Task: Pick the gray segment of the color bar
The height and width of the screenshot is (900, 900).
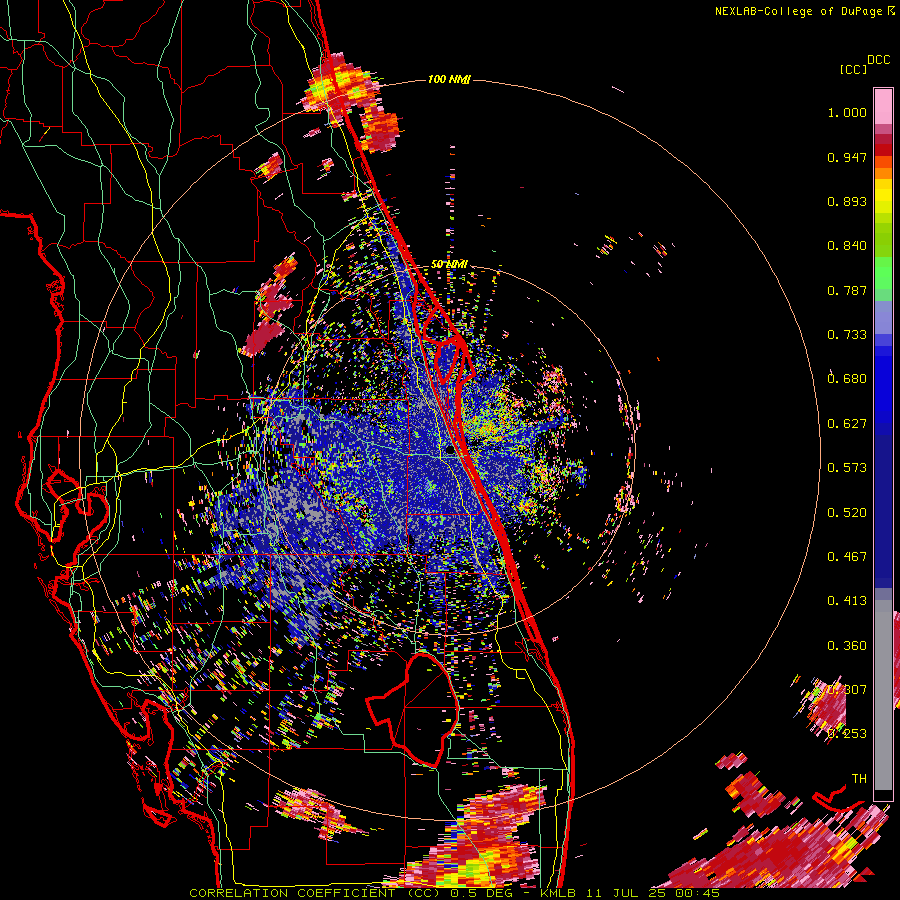Action: point(883,695)
